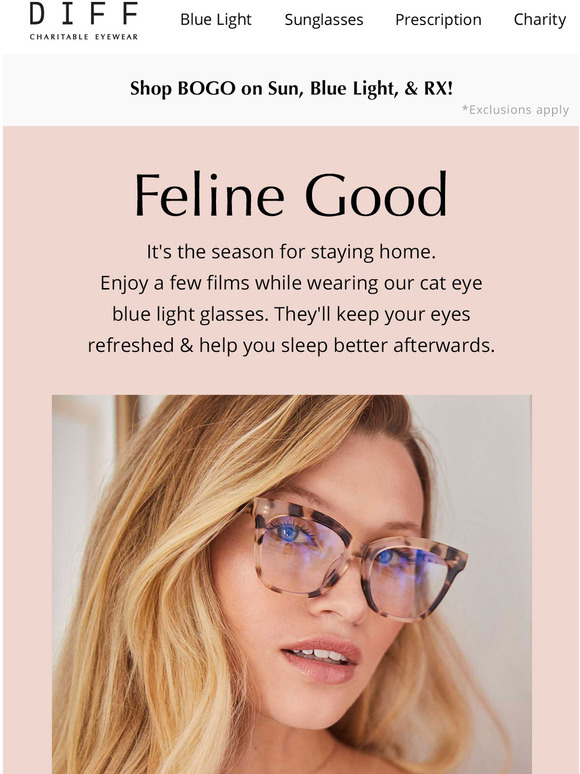
Task: Open the Blue Light navigation link
Action: (x=216, y=20)
